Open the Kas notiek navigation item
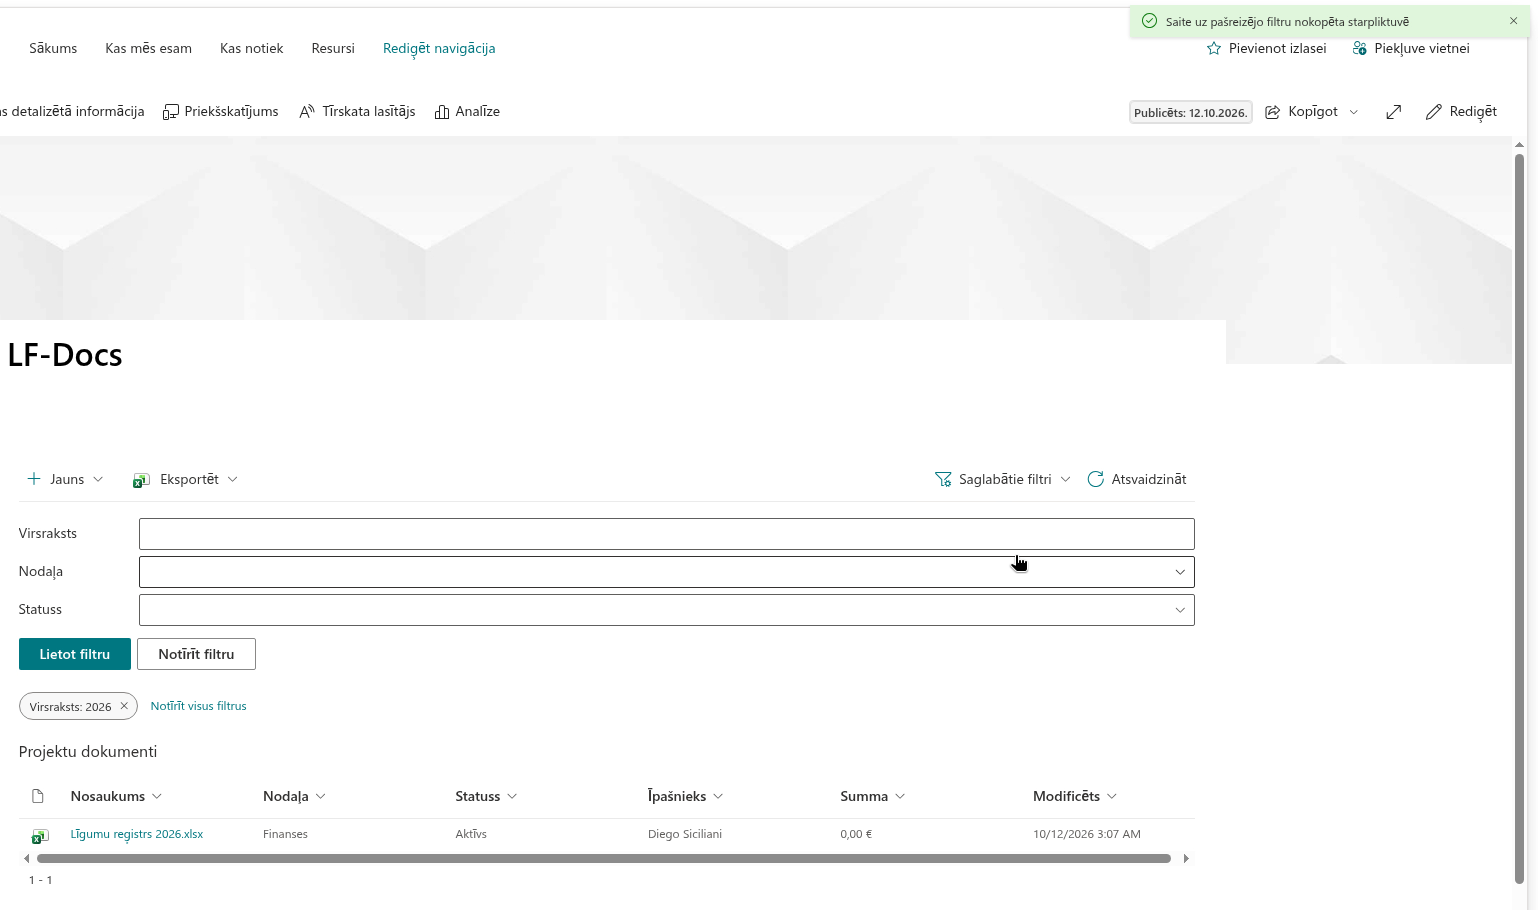 [252, 48]
